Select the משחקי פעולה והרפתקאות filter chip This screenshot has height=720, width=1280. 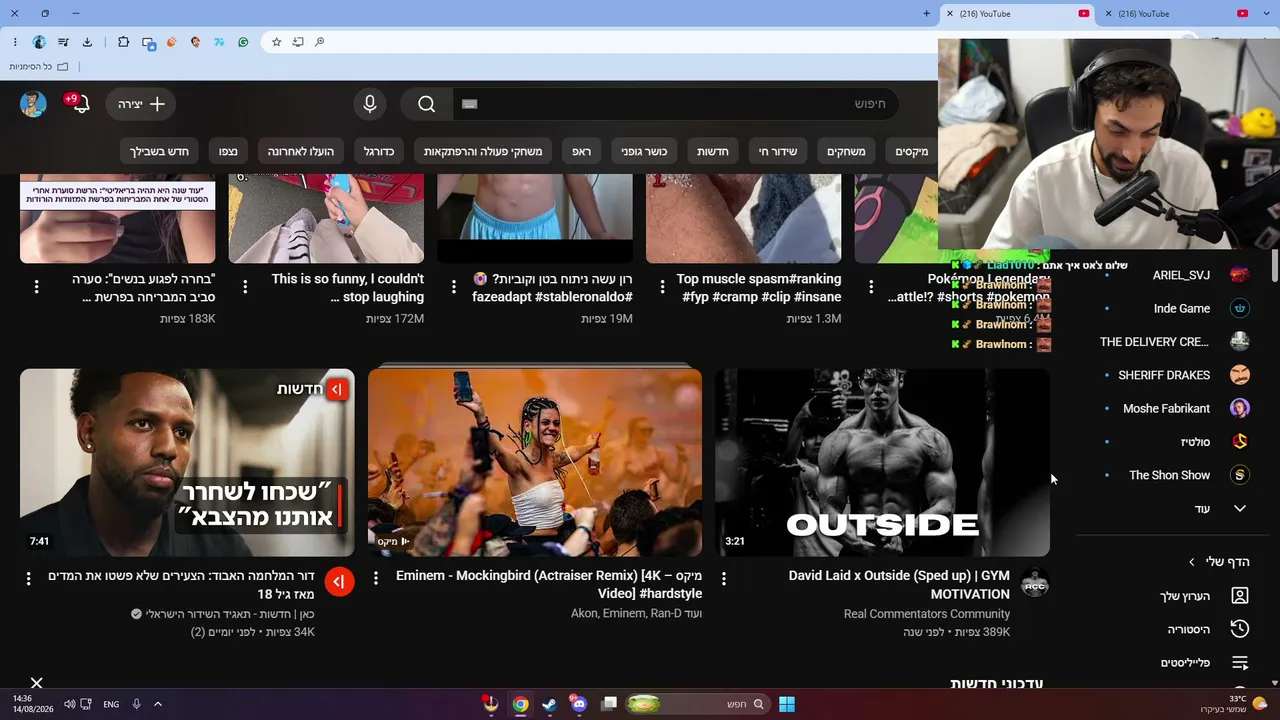pos(483,152)
